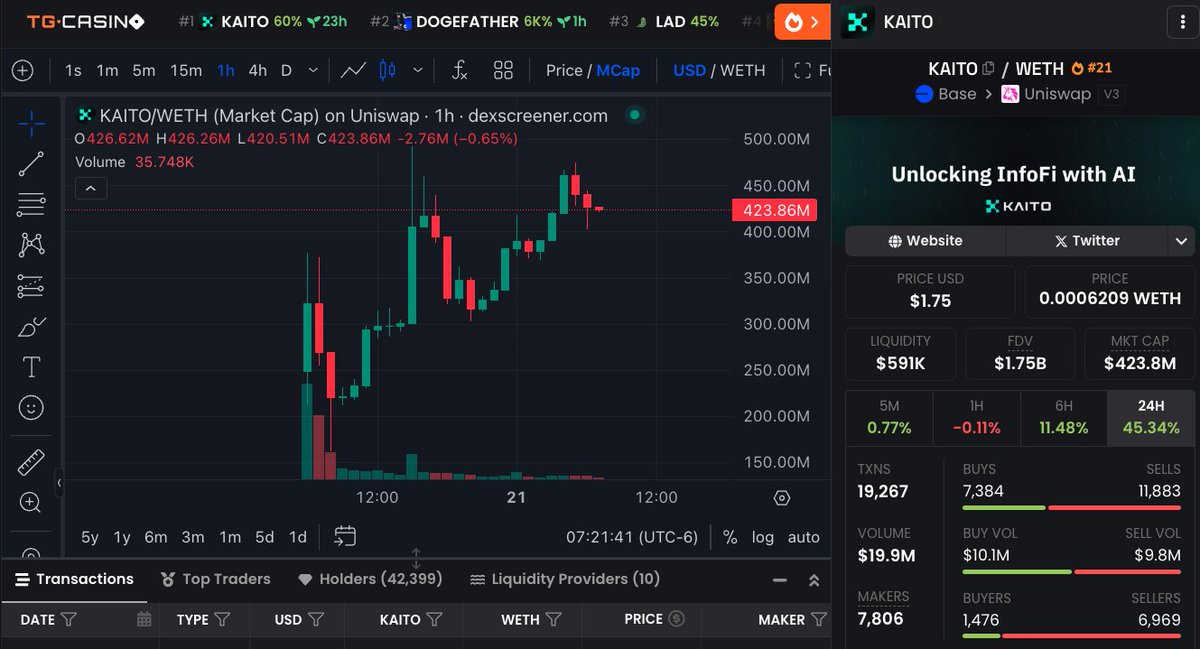This screenshot has width=1200, height=649.
Task: Select the 24H stats period
Action: click(x=1151, y=417)
